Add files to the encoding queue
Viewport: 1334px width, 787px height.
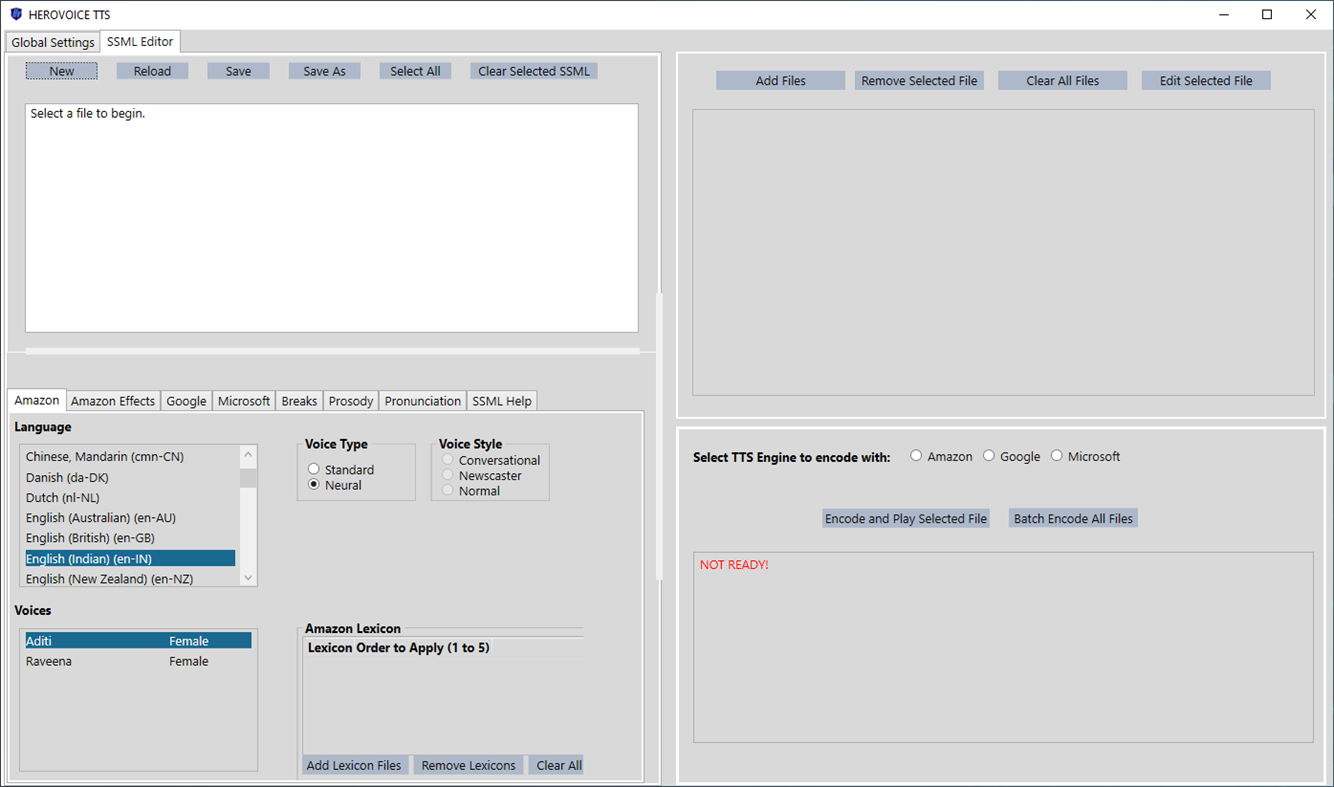(x=780, y=79)
